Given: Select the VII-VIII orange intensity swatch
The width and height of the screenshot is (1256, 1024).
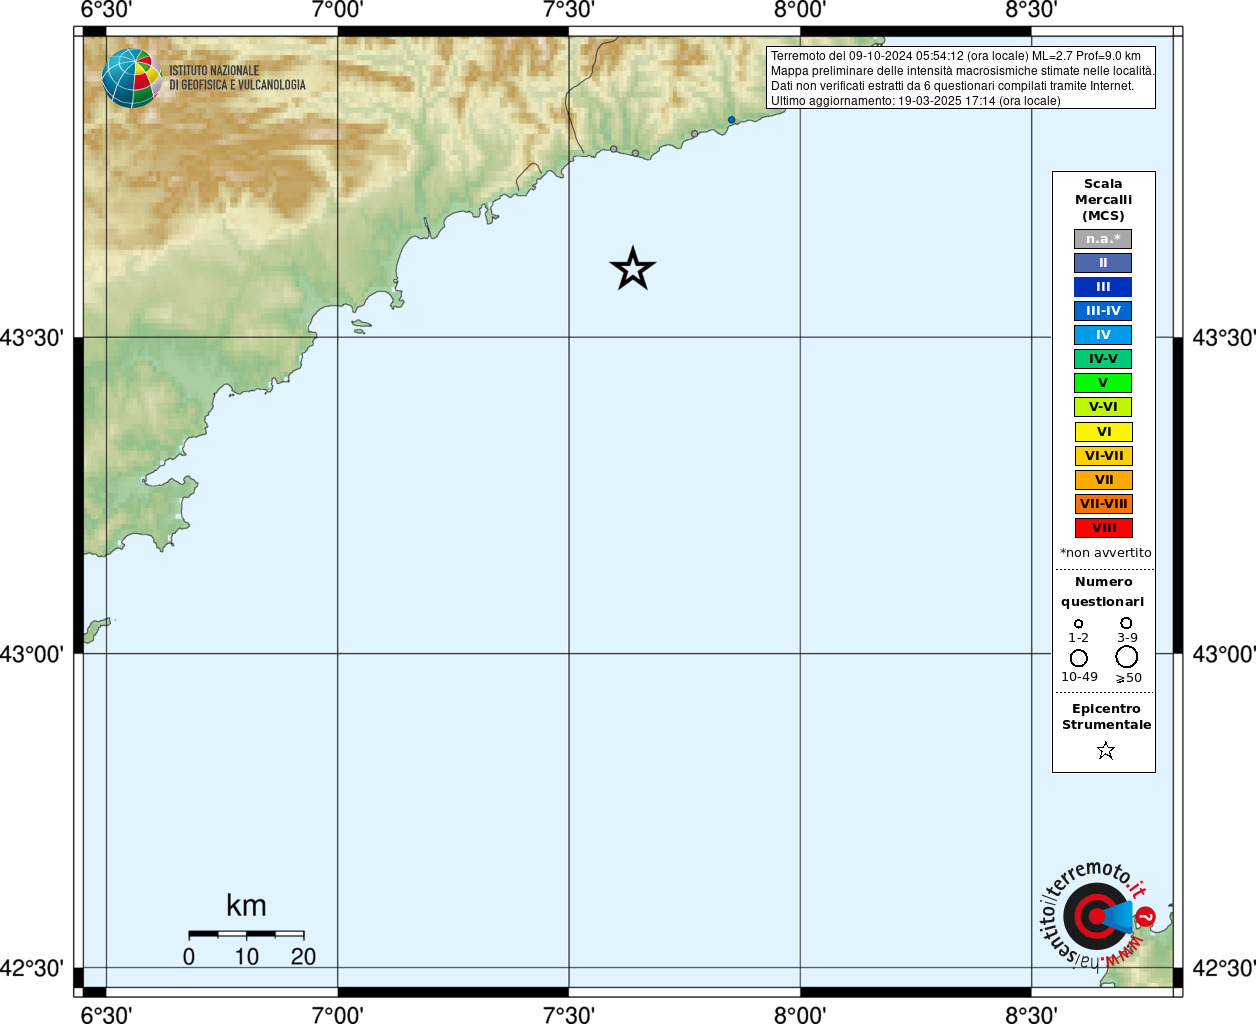Looking at the screenshot, I should 1104,504.
